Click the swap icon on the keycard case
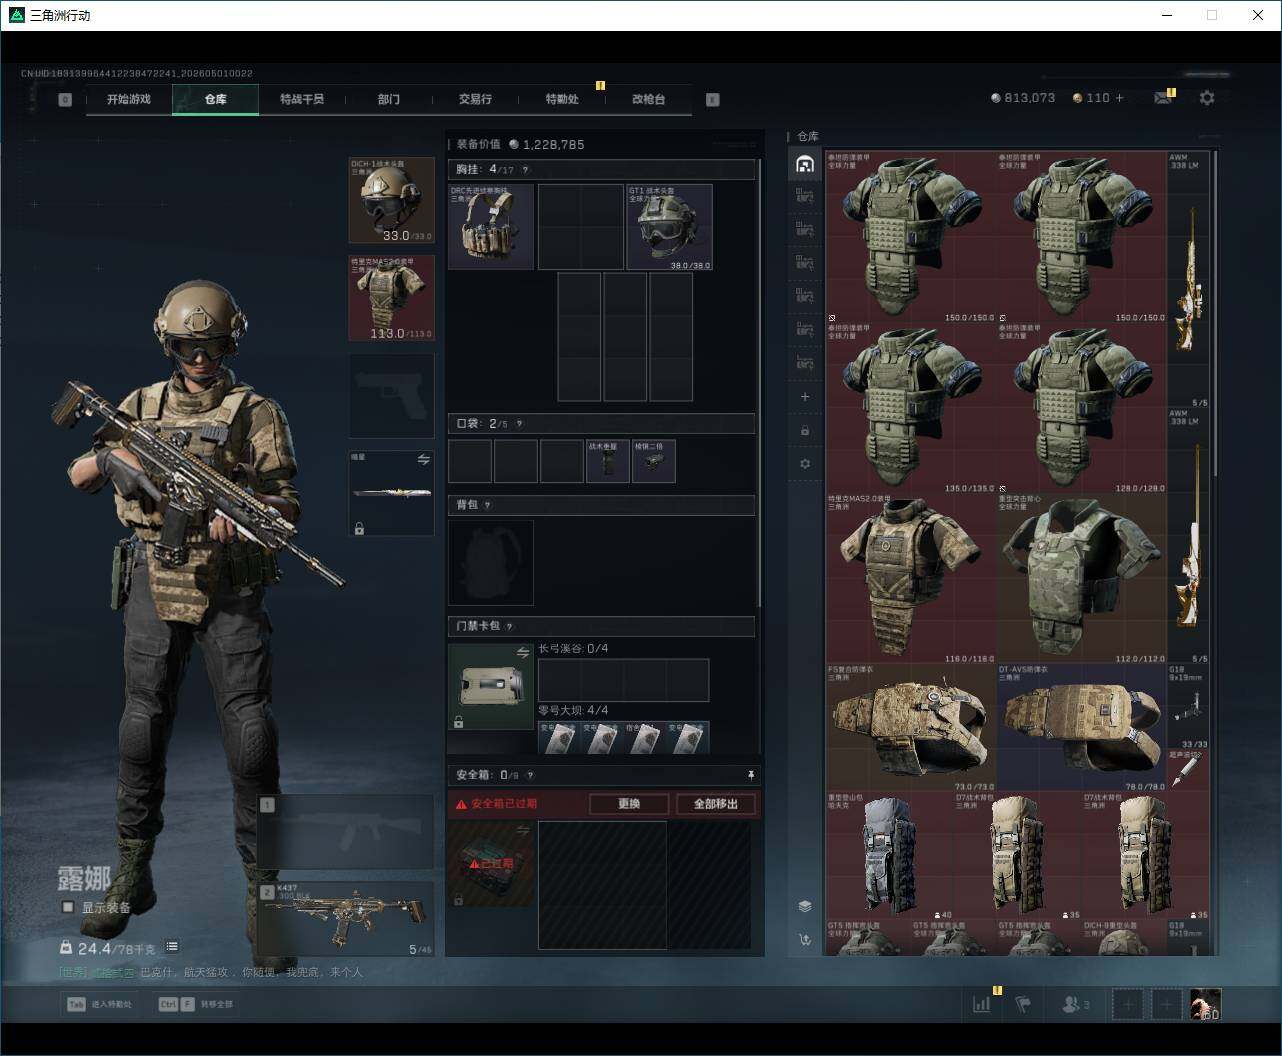The image size is (1282, 1056). tap(523, 652)
